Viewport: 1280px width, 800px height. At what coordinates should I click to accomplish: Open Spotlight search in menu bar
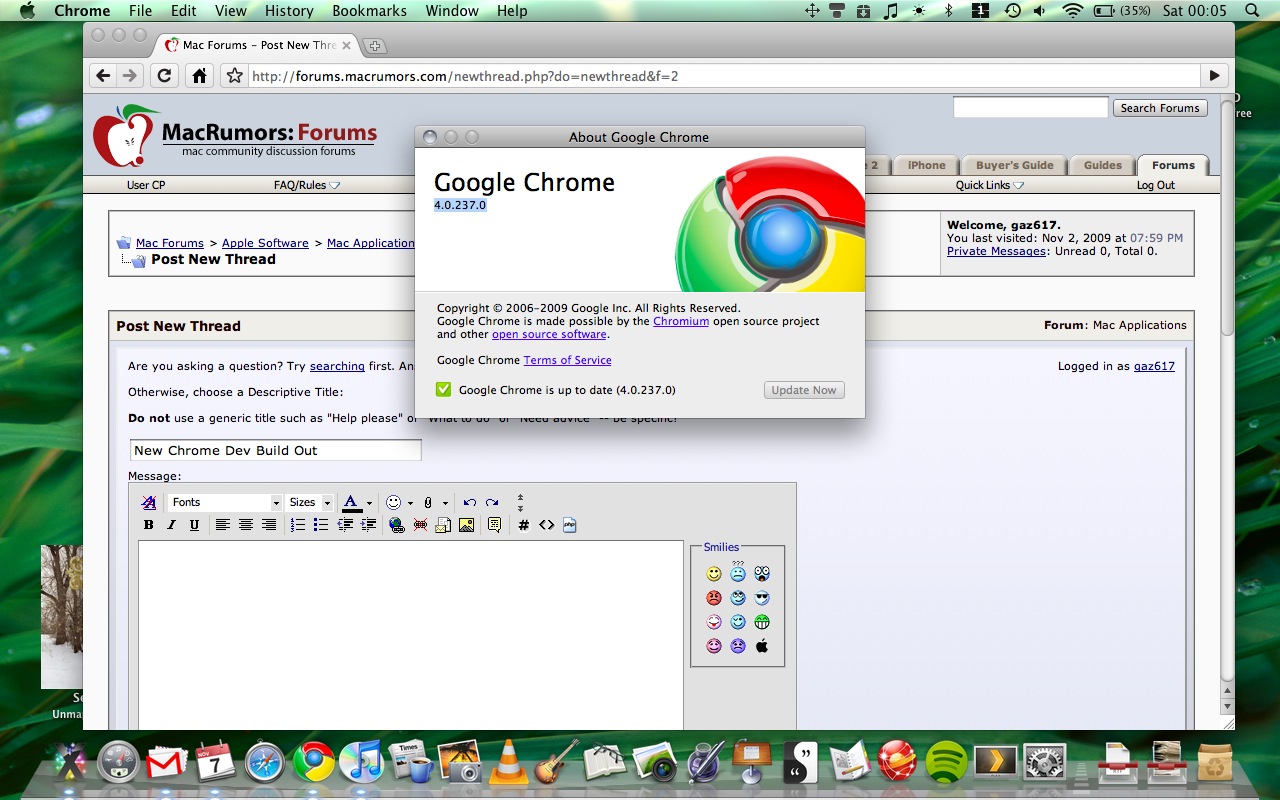click(1253, 11)
